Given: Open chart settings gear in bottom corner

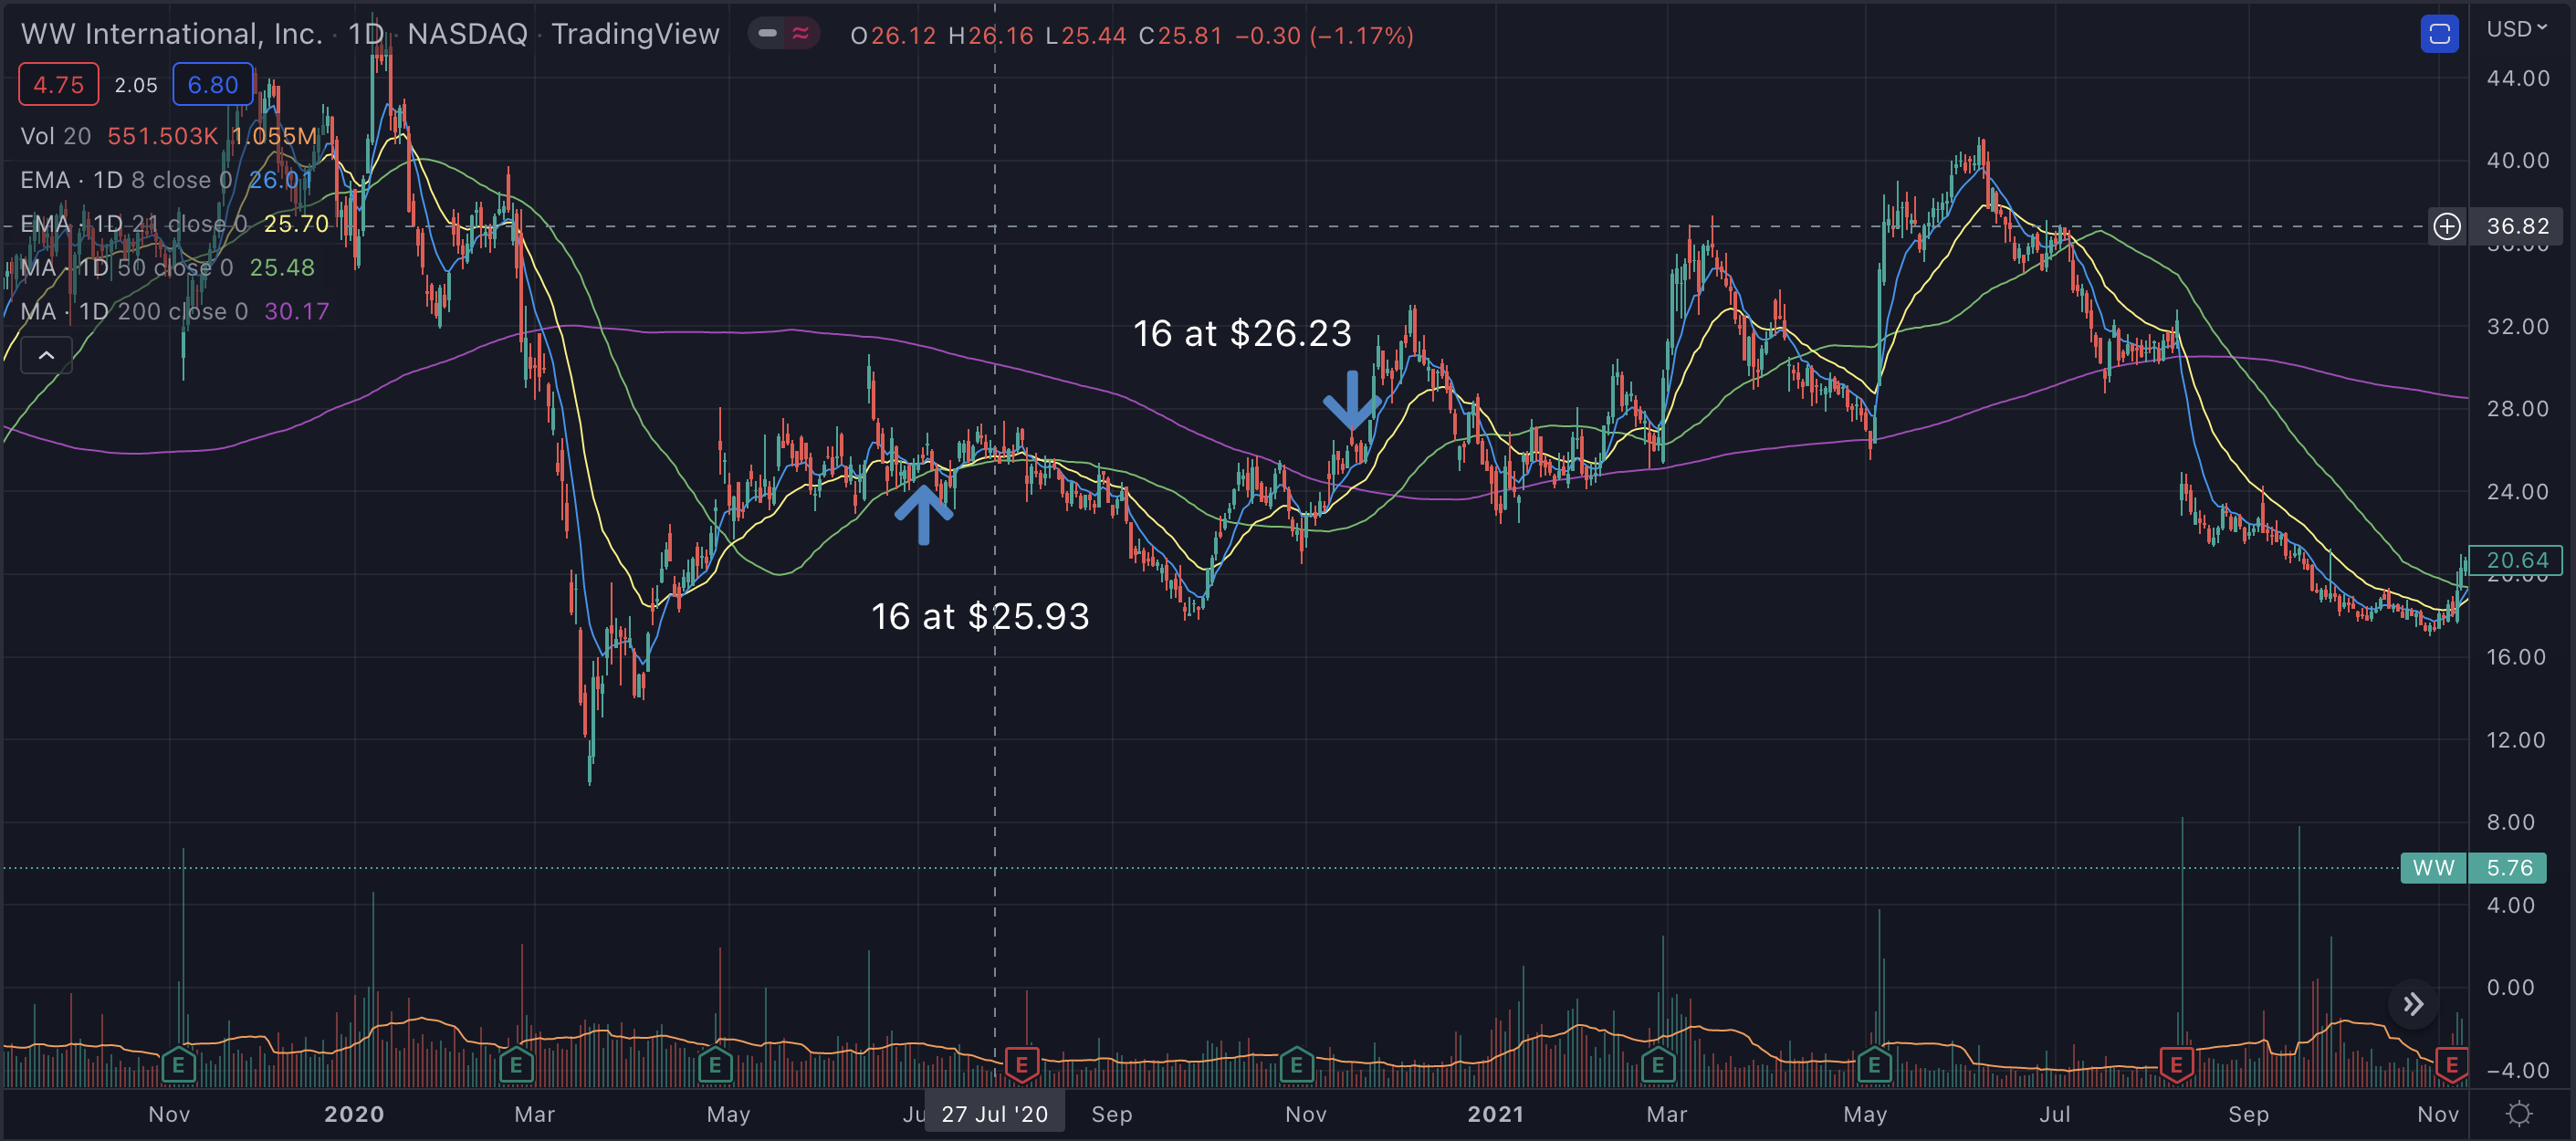Looking at the screenshot, I should click(2520, 1114).
